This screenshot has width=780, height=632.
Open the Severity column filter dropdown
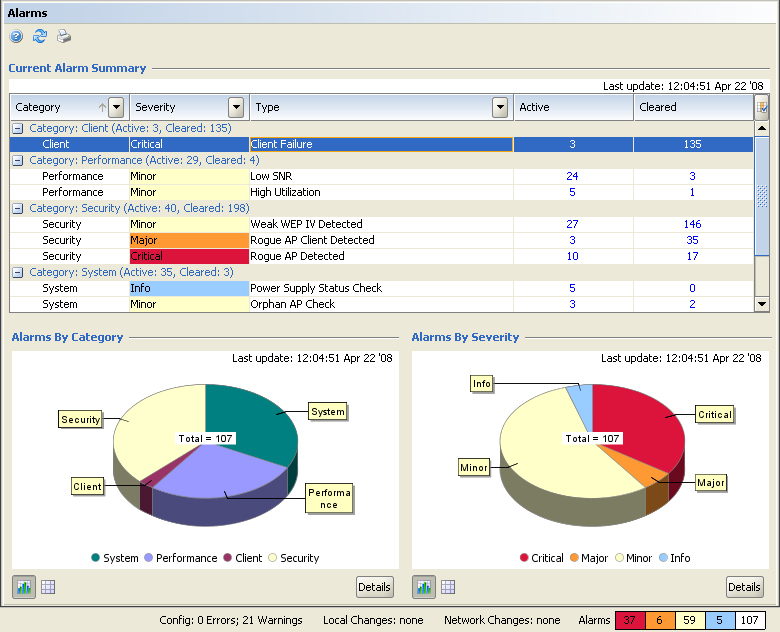pyautogui.click(x=236, y=107)
